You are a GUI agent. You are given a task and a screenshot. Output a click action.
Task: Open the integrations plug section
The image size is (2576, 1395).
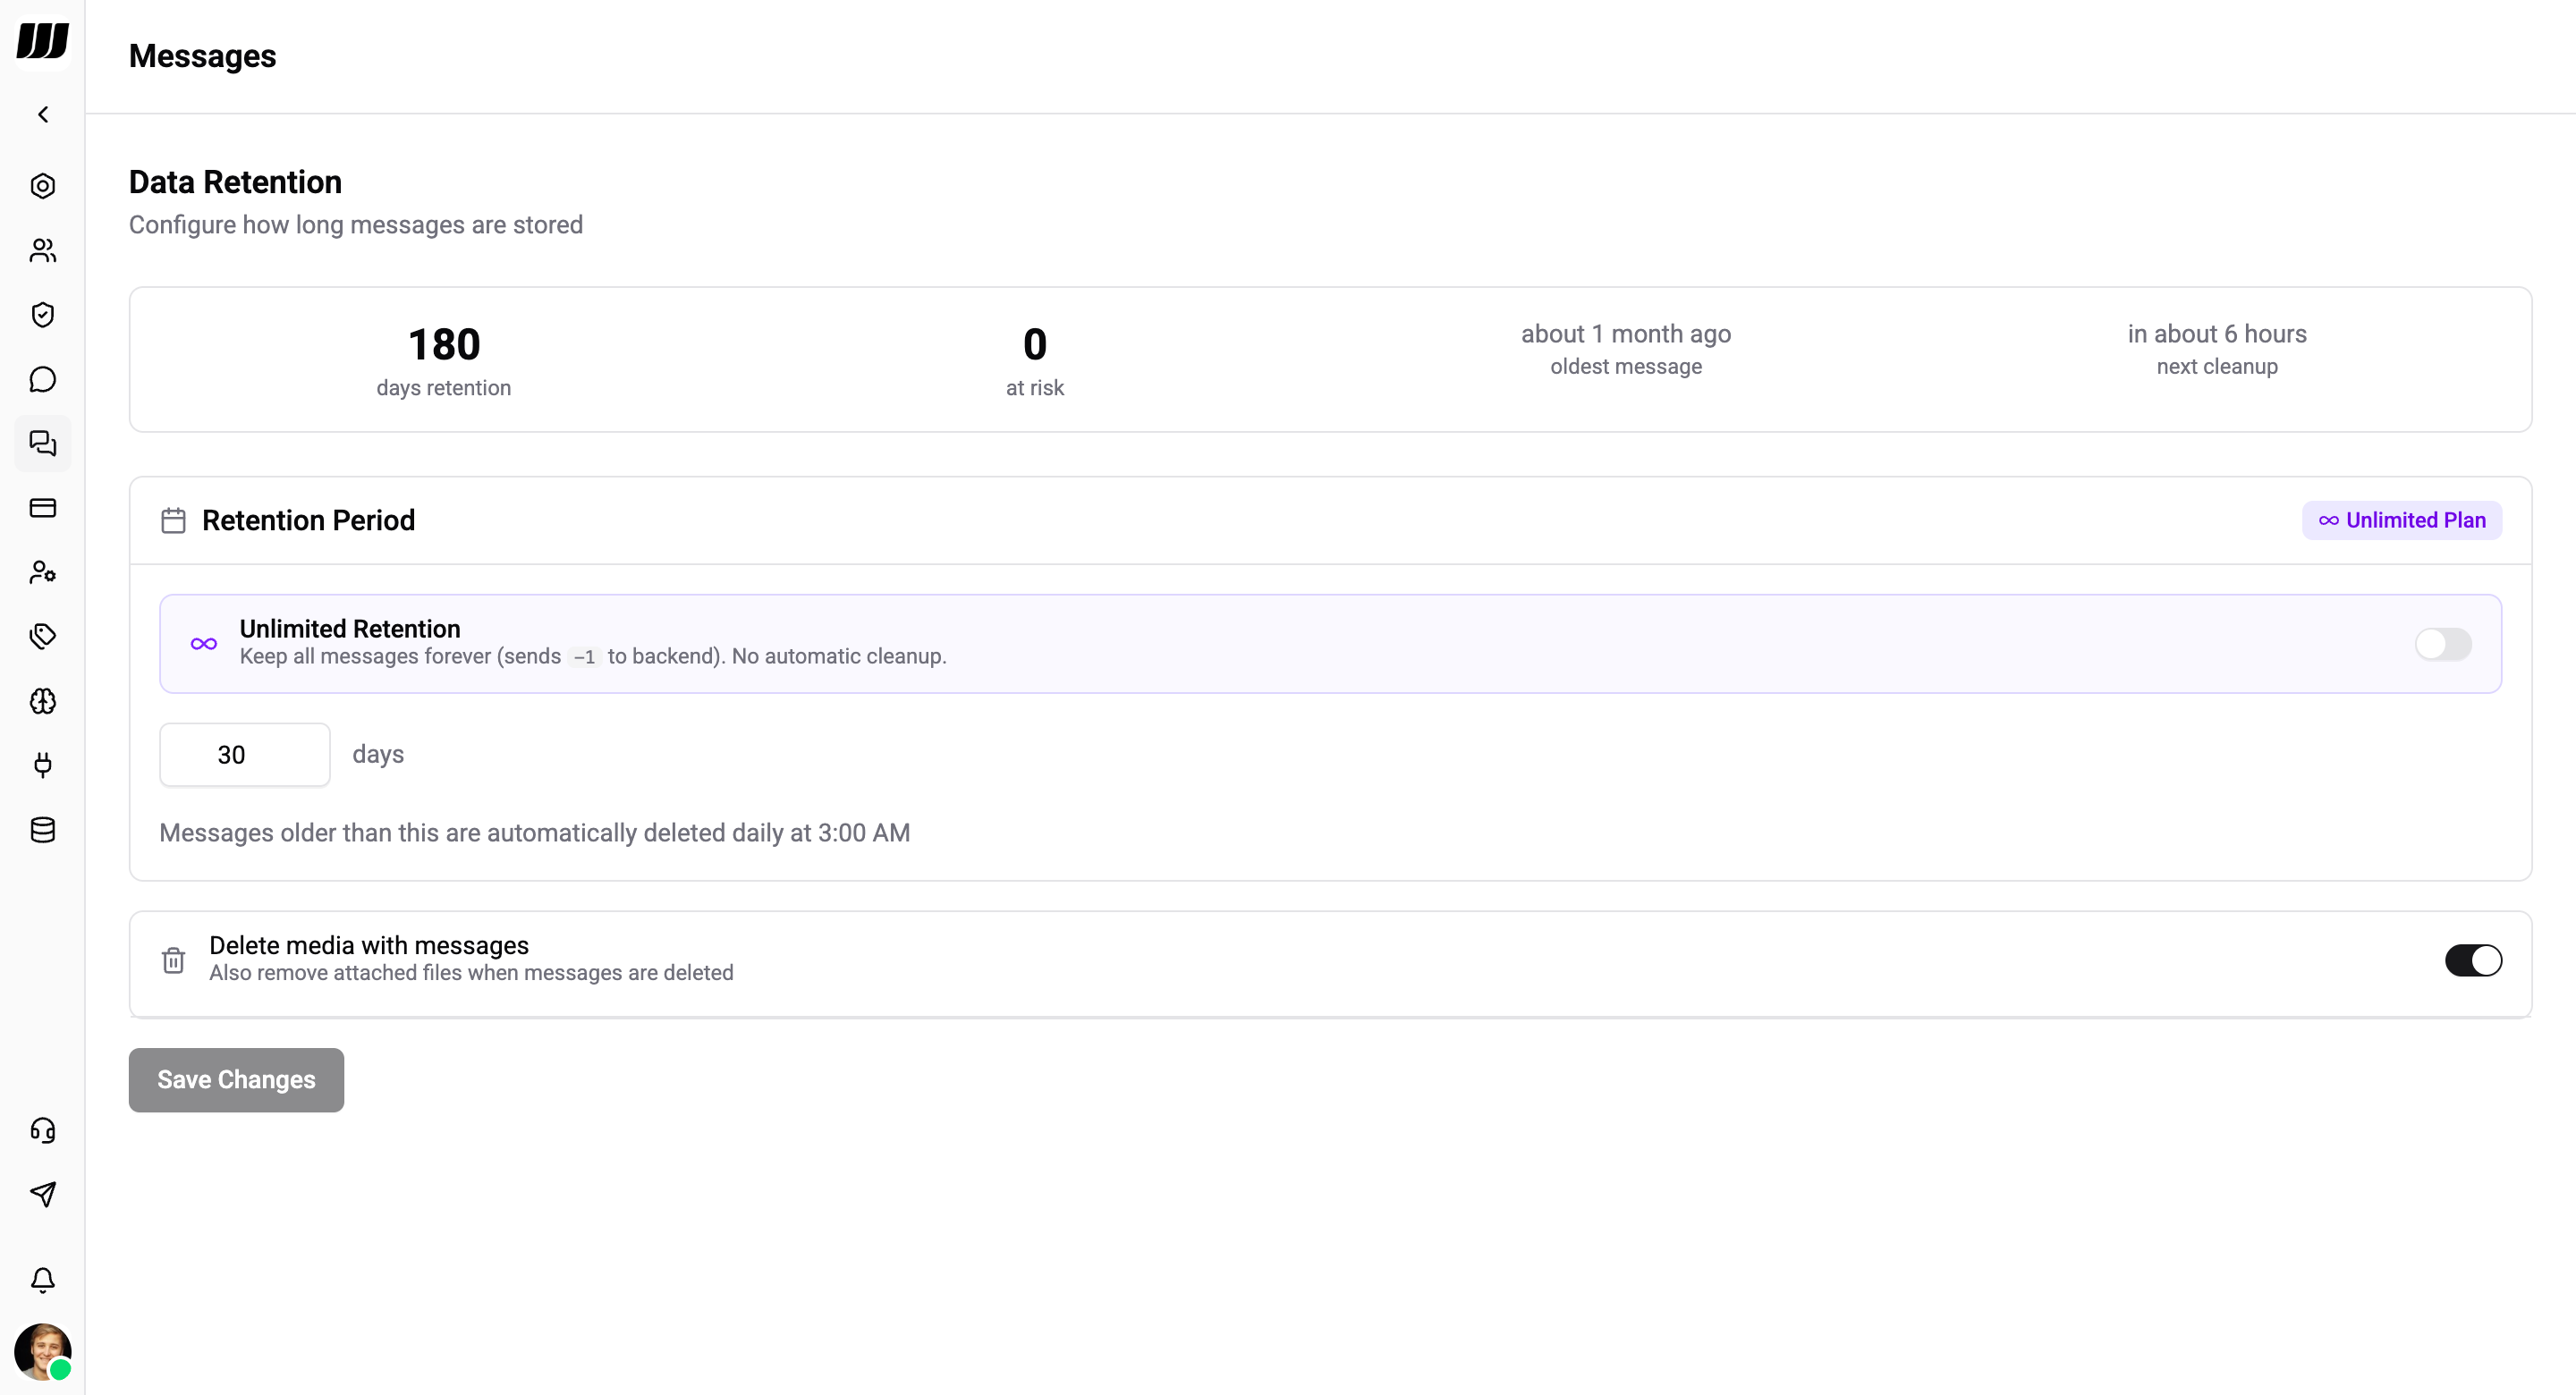pyautogui.click(x=43, y=766)
